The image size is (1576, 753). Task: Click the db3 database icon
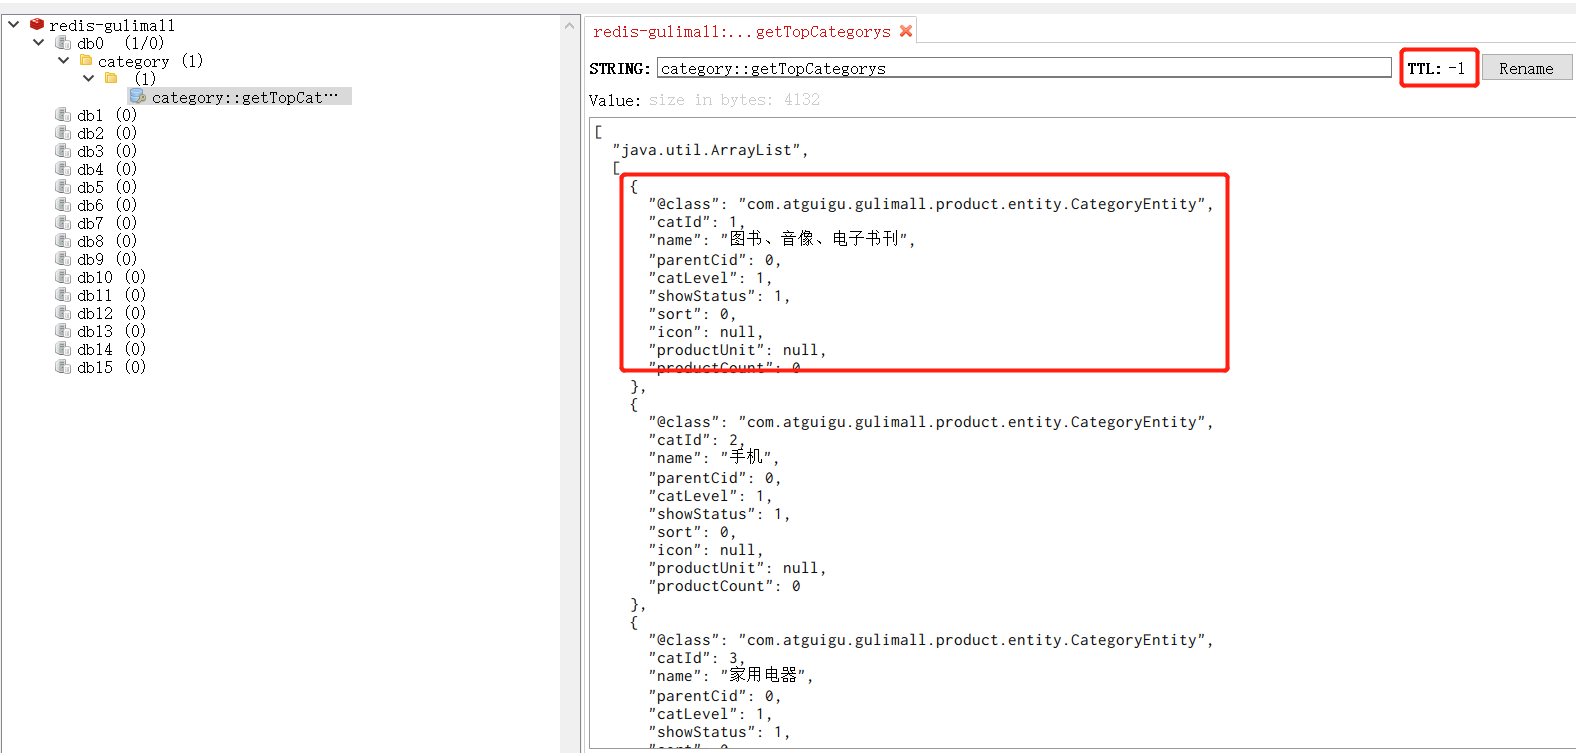pos(63,150)
